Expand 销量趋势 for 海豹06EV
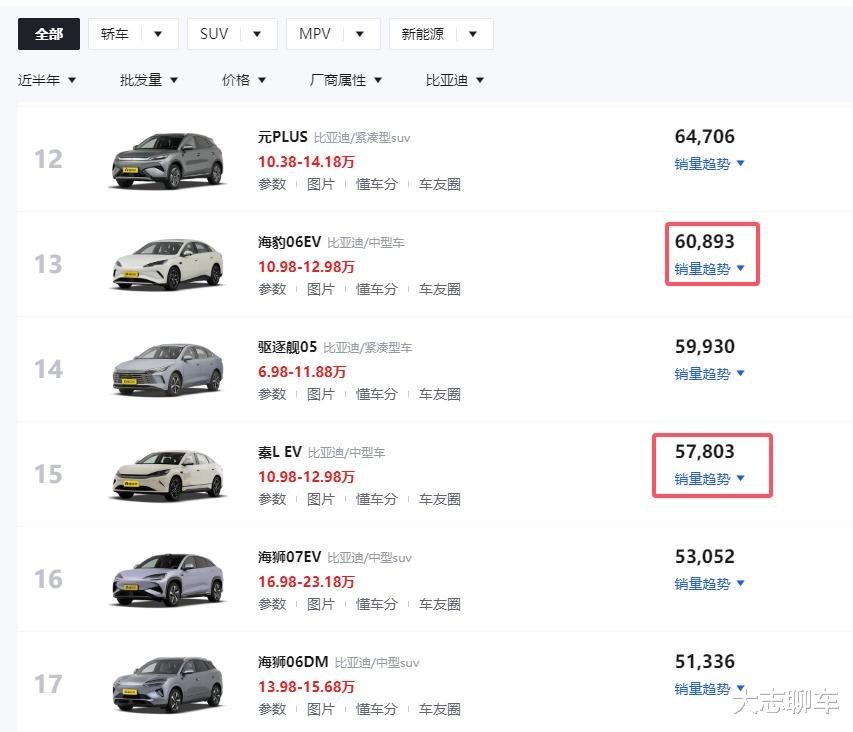Image resolution: width=853 pixels, height=732 pixels. 709,268
